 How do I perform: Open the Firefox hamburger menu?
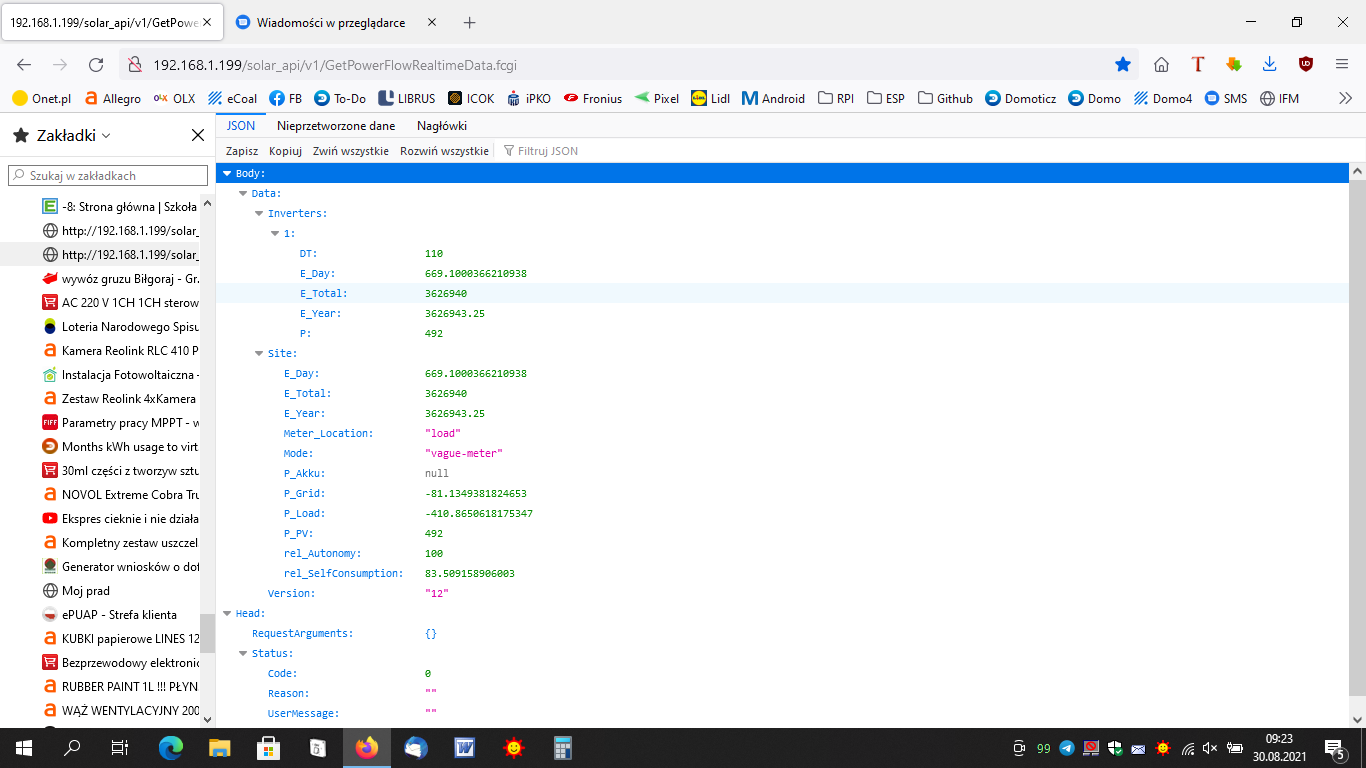point(1342,65)
